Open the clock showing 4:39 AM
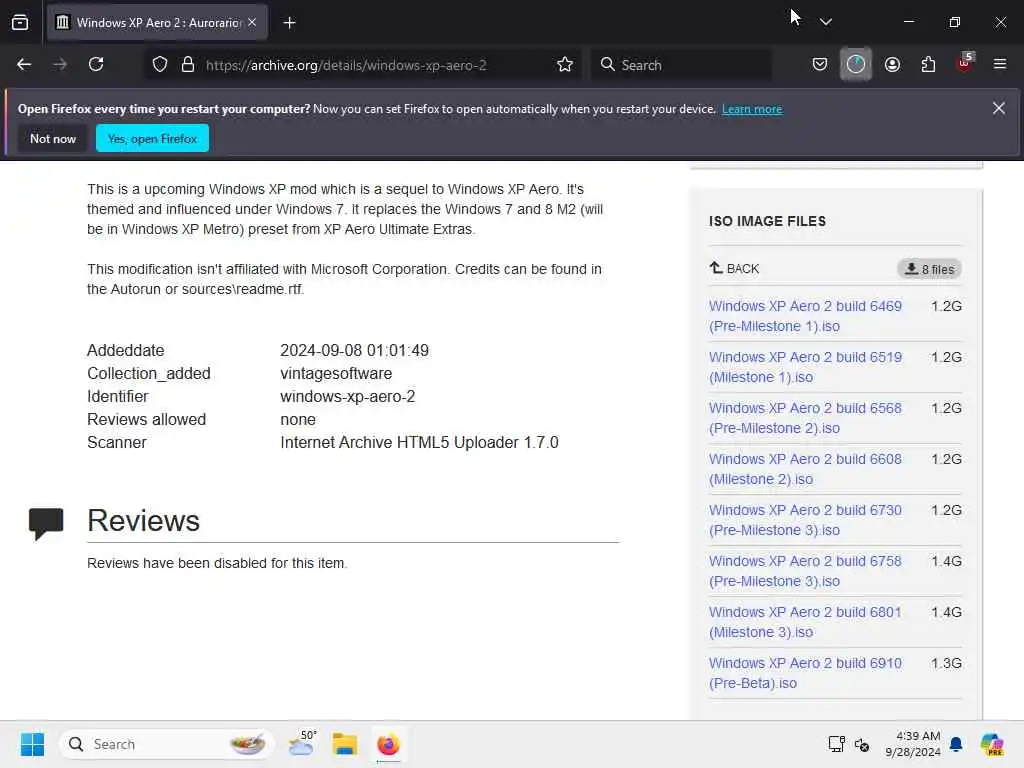Screen dimensions: 1024x768 tap(912, 744)
